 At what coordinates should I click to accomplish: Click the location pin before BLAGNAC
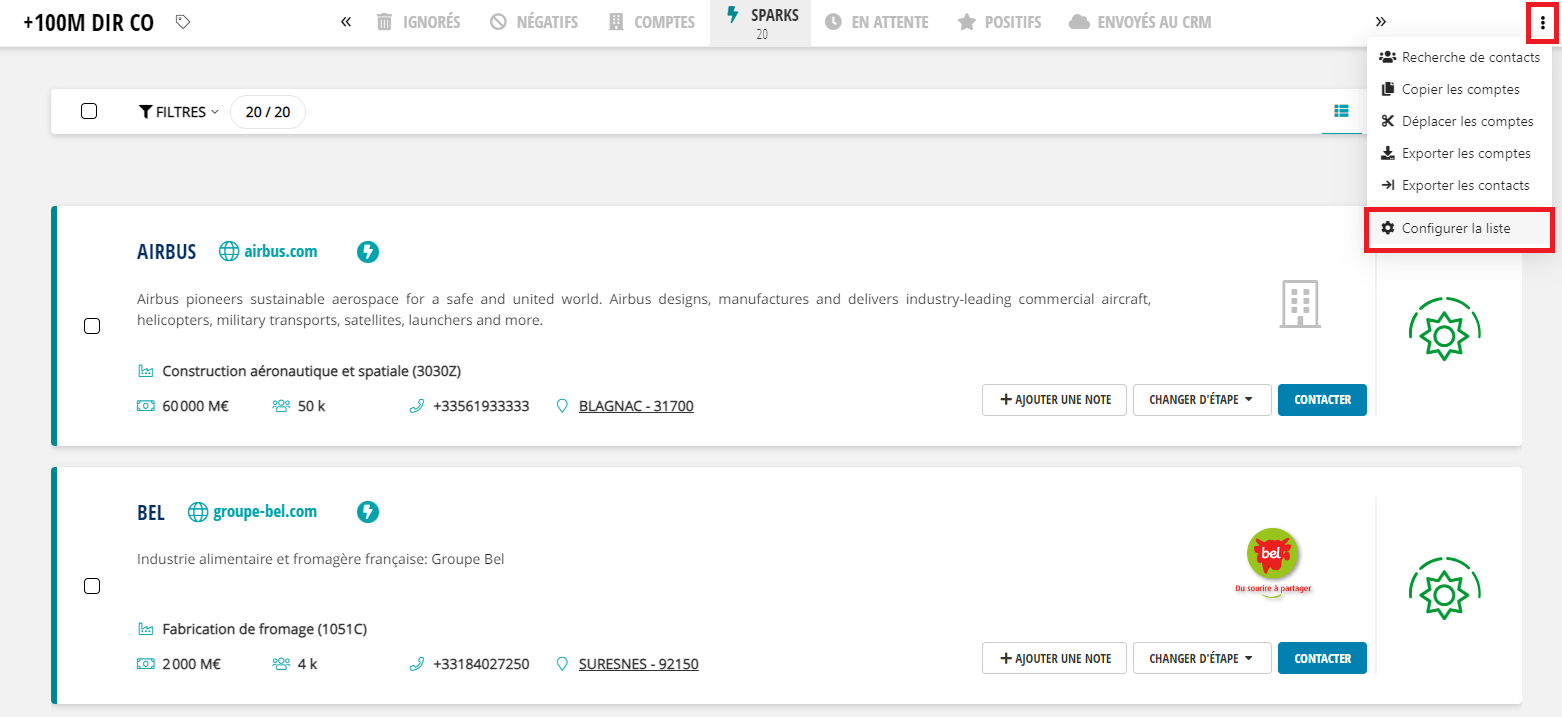click(x=562, y=406)
